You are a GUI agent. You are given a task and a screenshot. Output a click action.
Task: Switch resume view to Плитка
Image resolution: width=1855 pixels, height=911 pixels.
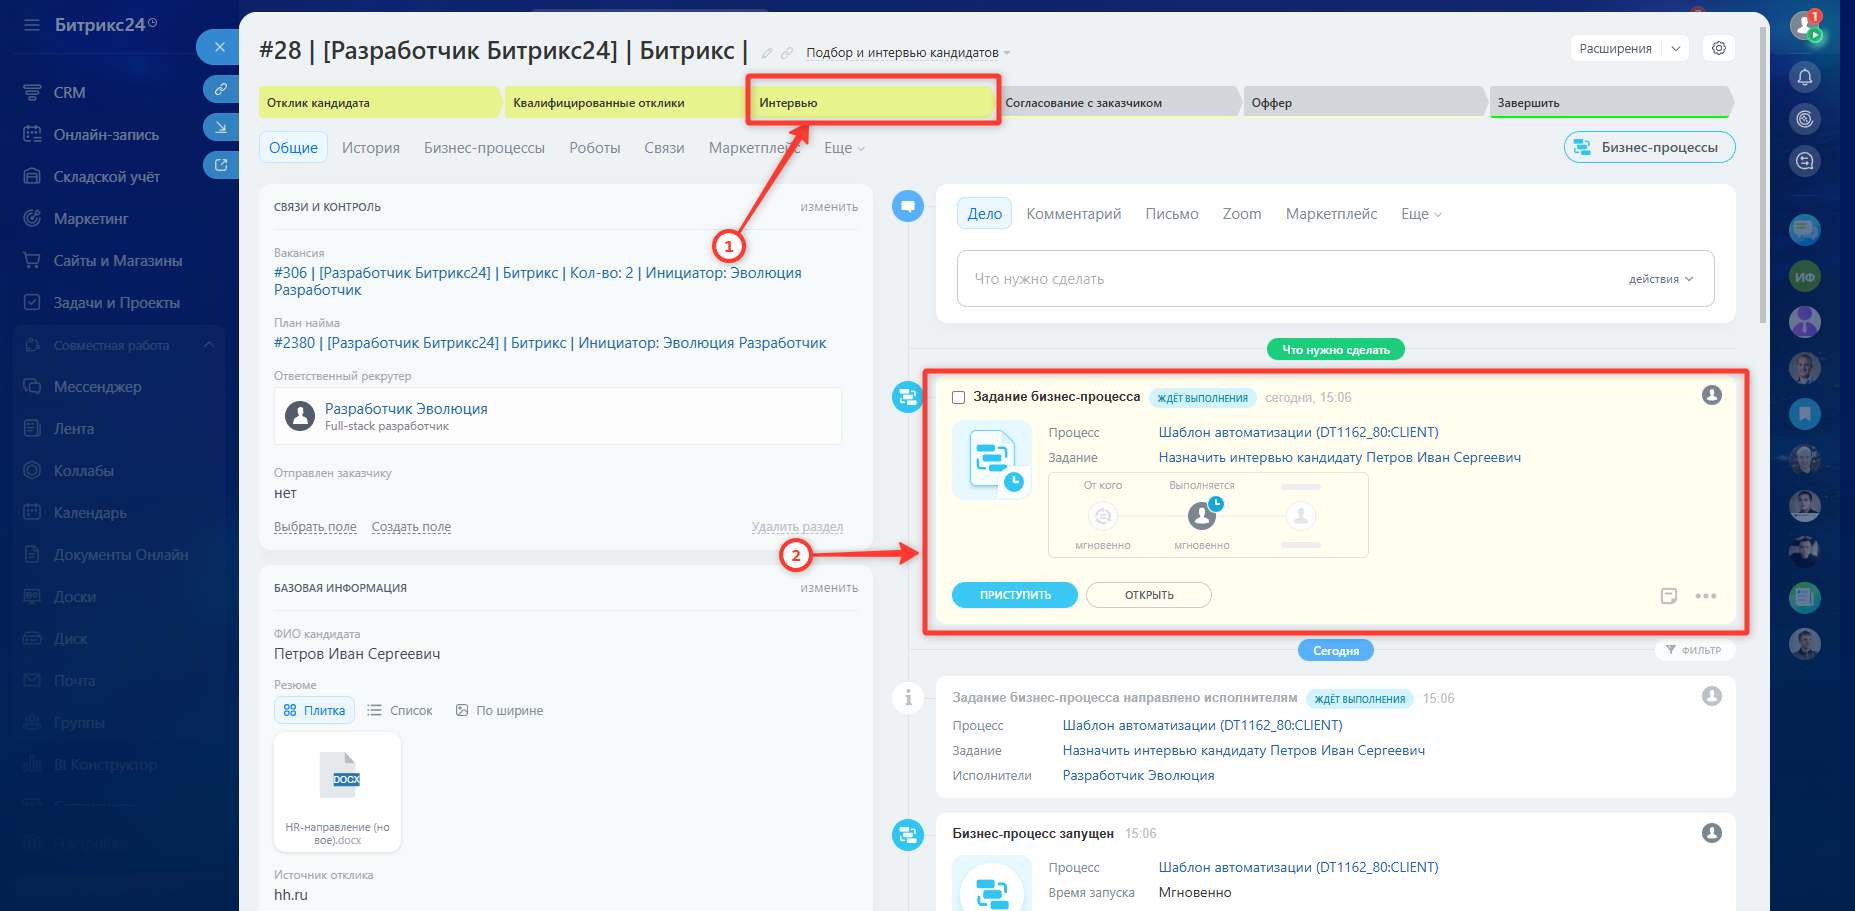coord(314,710)
